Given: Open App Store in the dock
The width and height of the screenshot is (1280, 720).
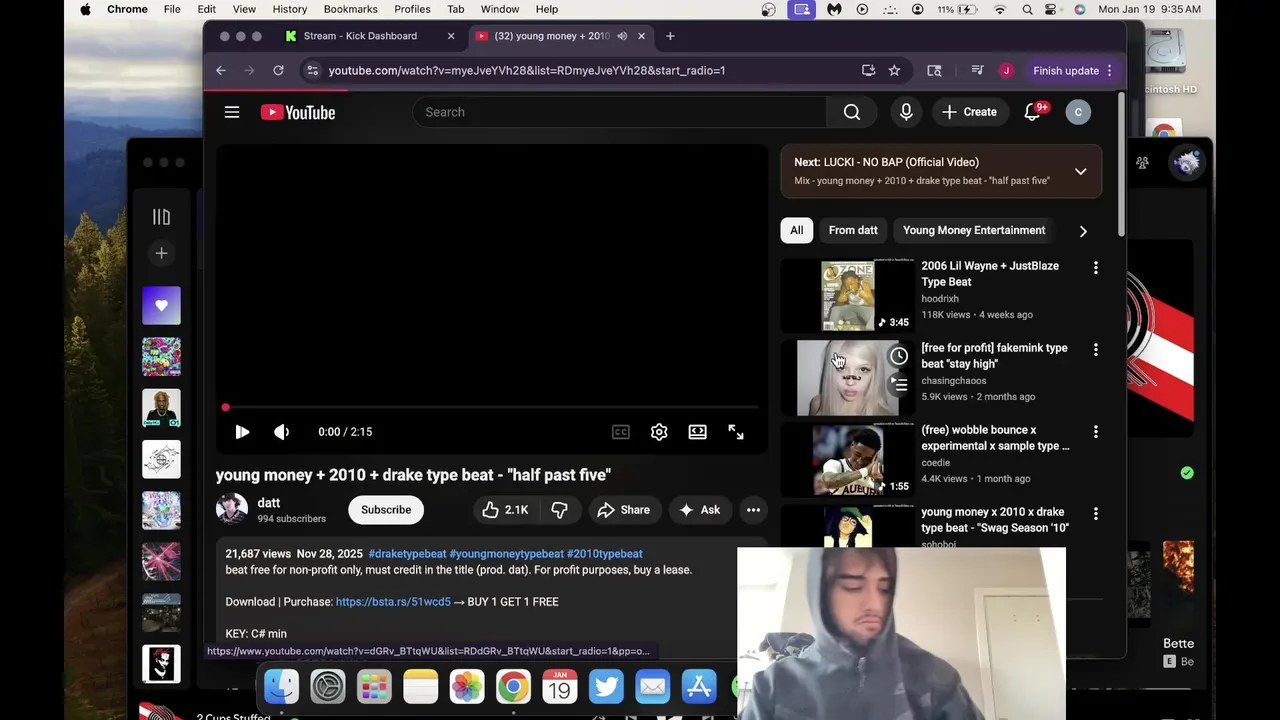Looking at the screenshot, I should pyautogui.click(x=699, y=687).
